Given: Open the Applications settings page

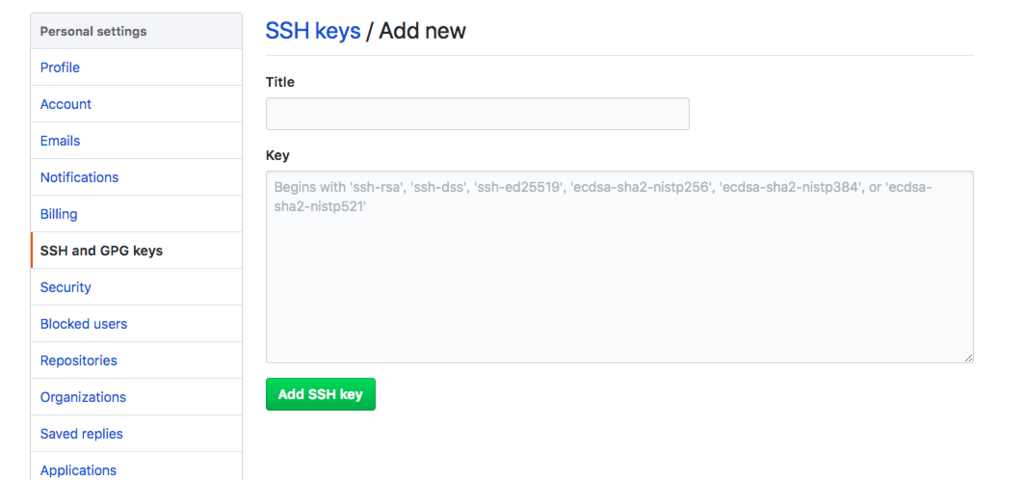Looking at the screenshot, I should pos(78,470).
